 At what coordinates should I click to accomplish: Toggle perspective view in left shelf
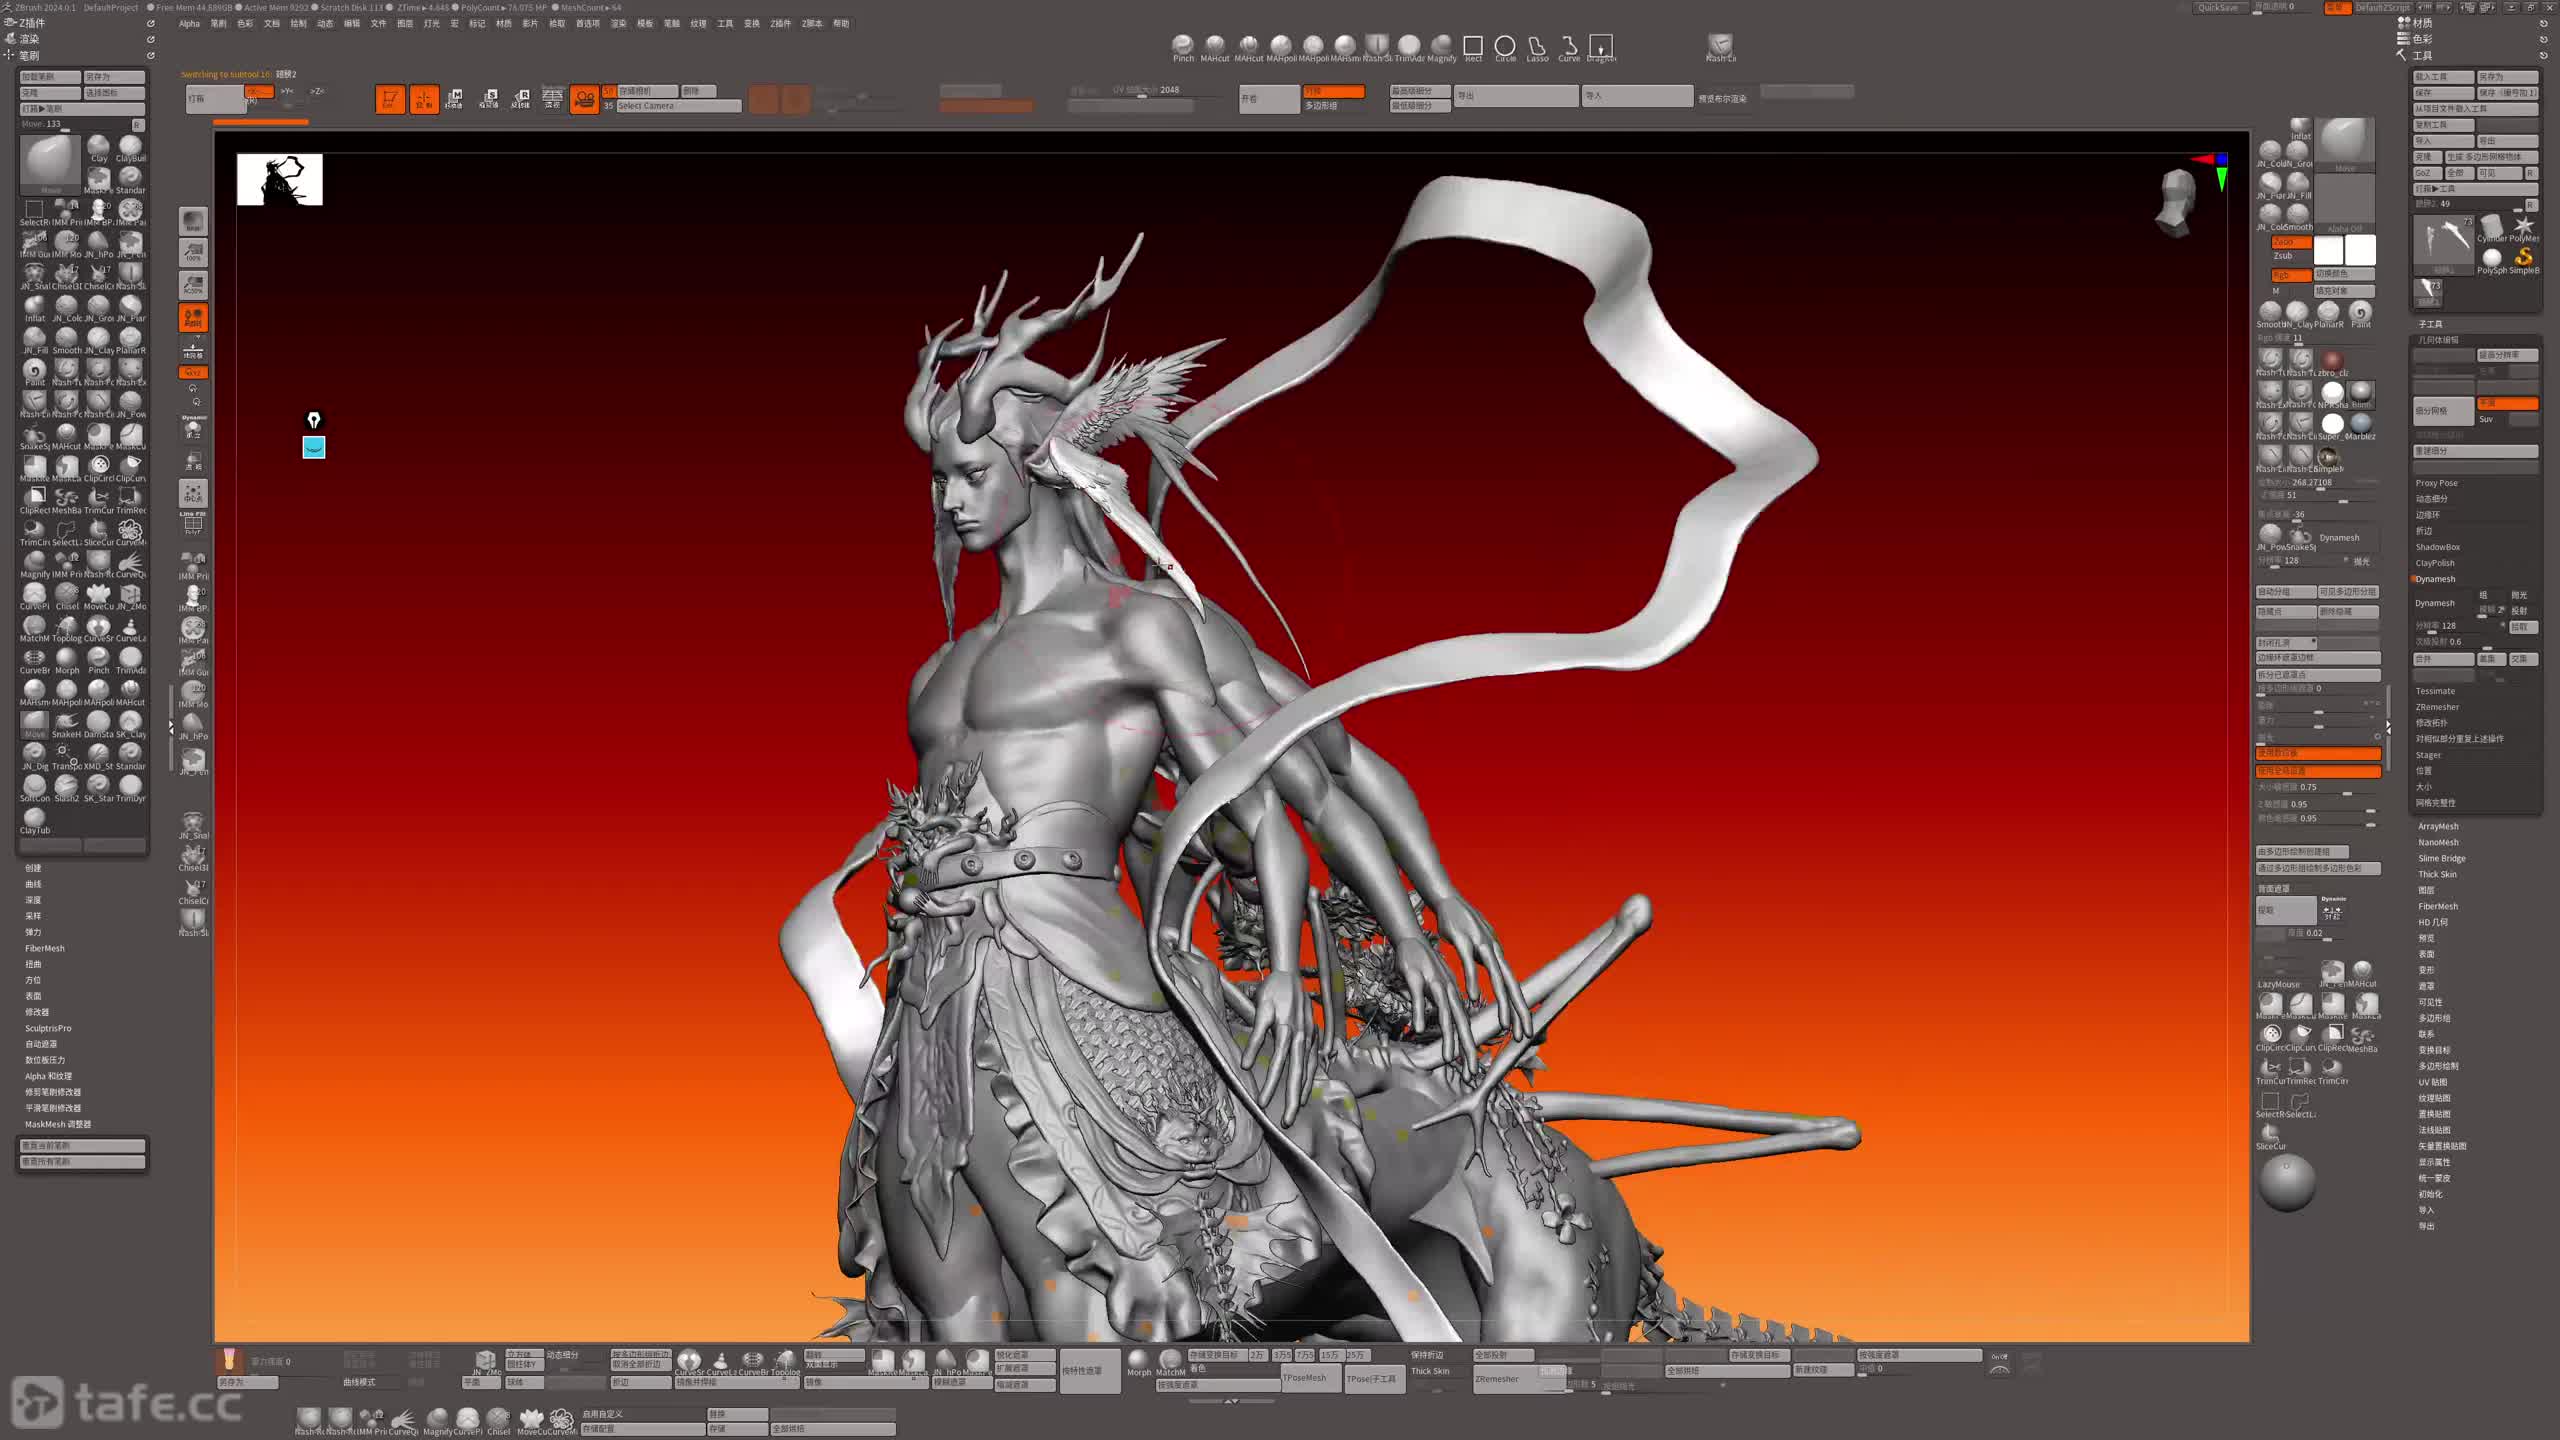point(193,318)
